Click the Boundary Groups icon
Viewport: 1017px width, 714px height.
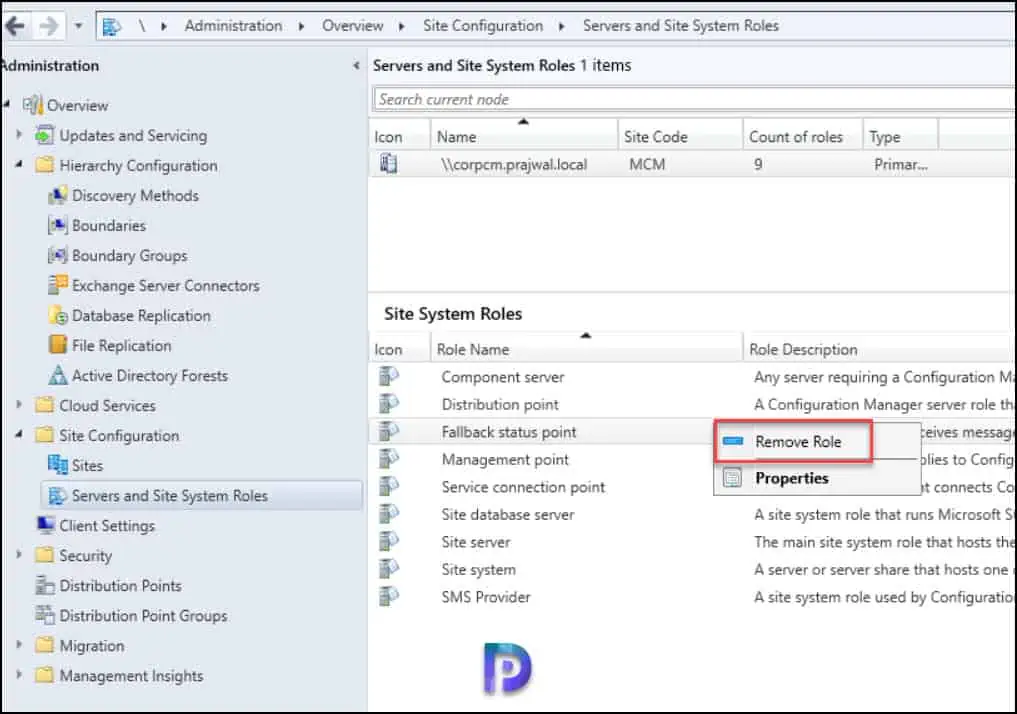58,255
